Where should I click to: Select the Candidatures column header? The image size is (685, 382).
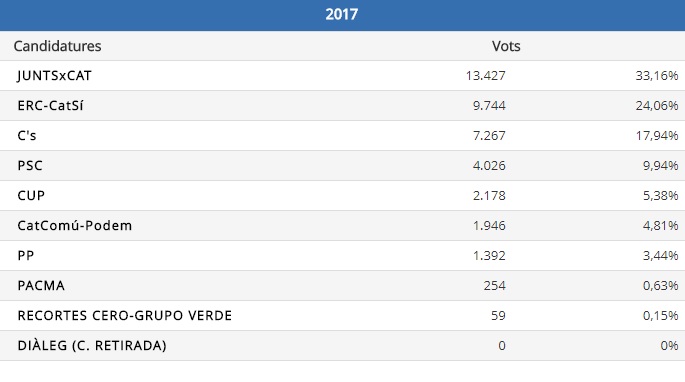(57, 46)
